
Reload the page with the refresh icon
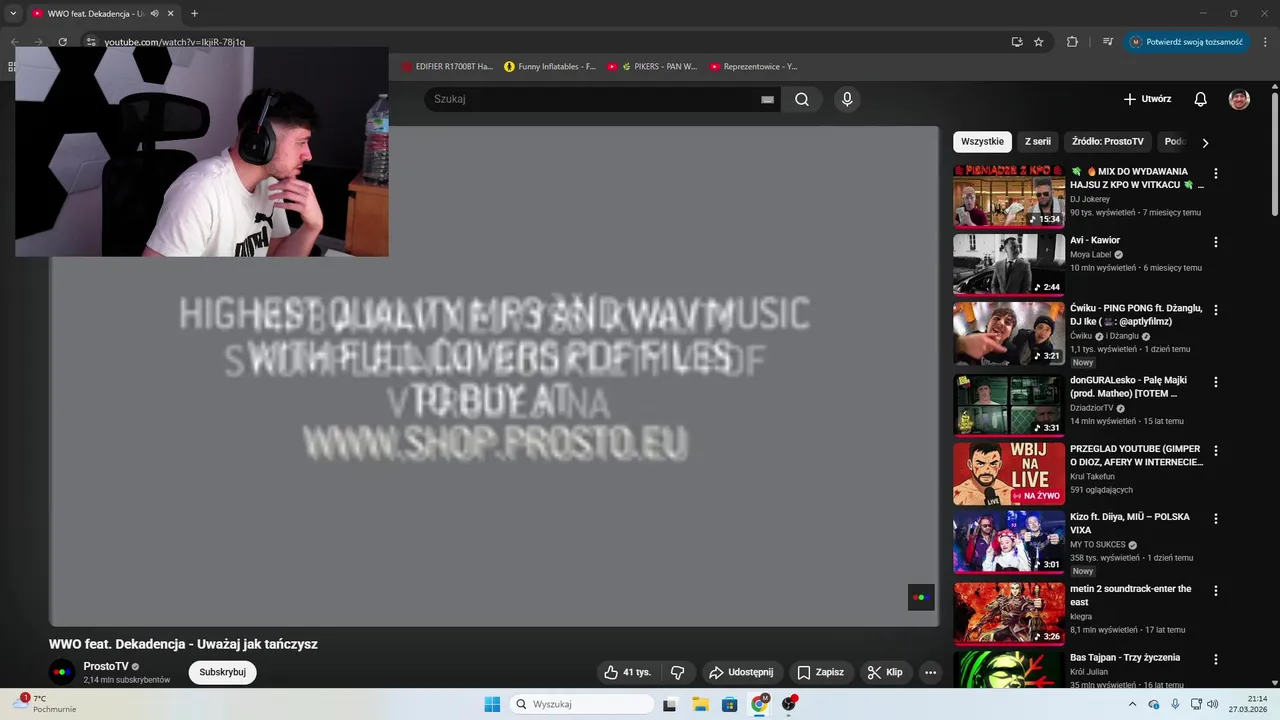click(62, 42)
